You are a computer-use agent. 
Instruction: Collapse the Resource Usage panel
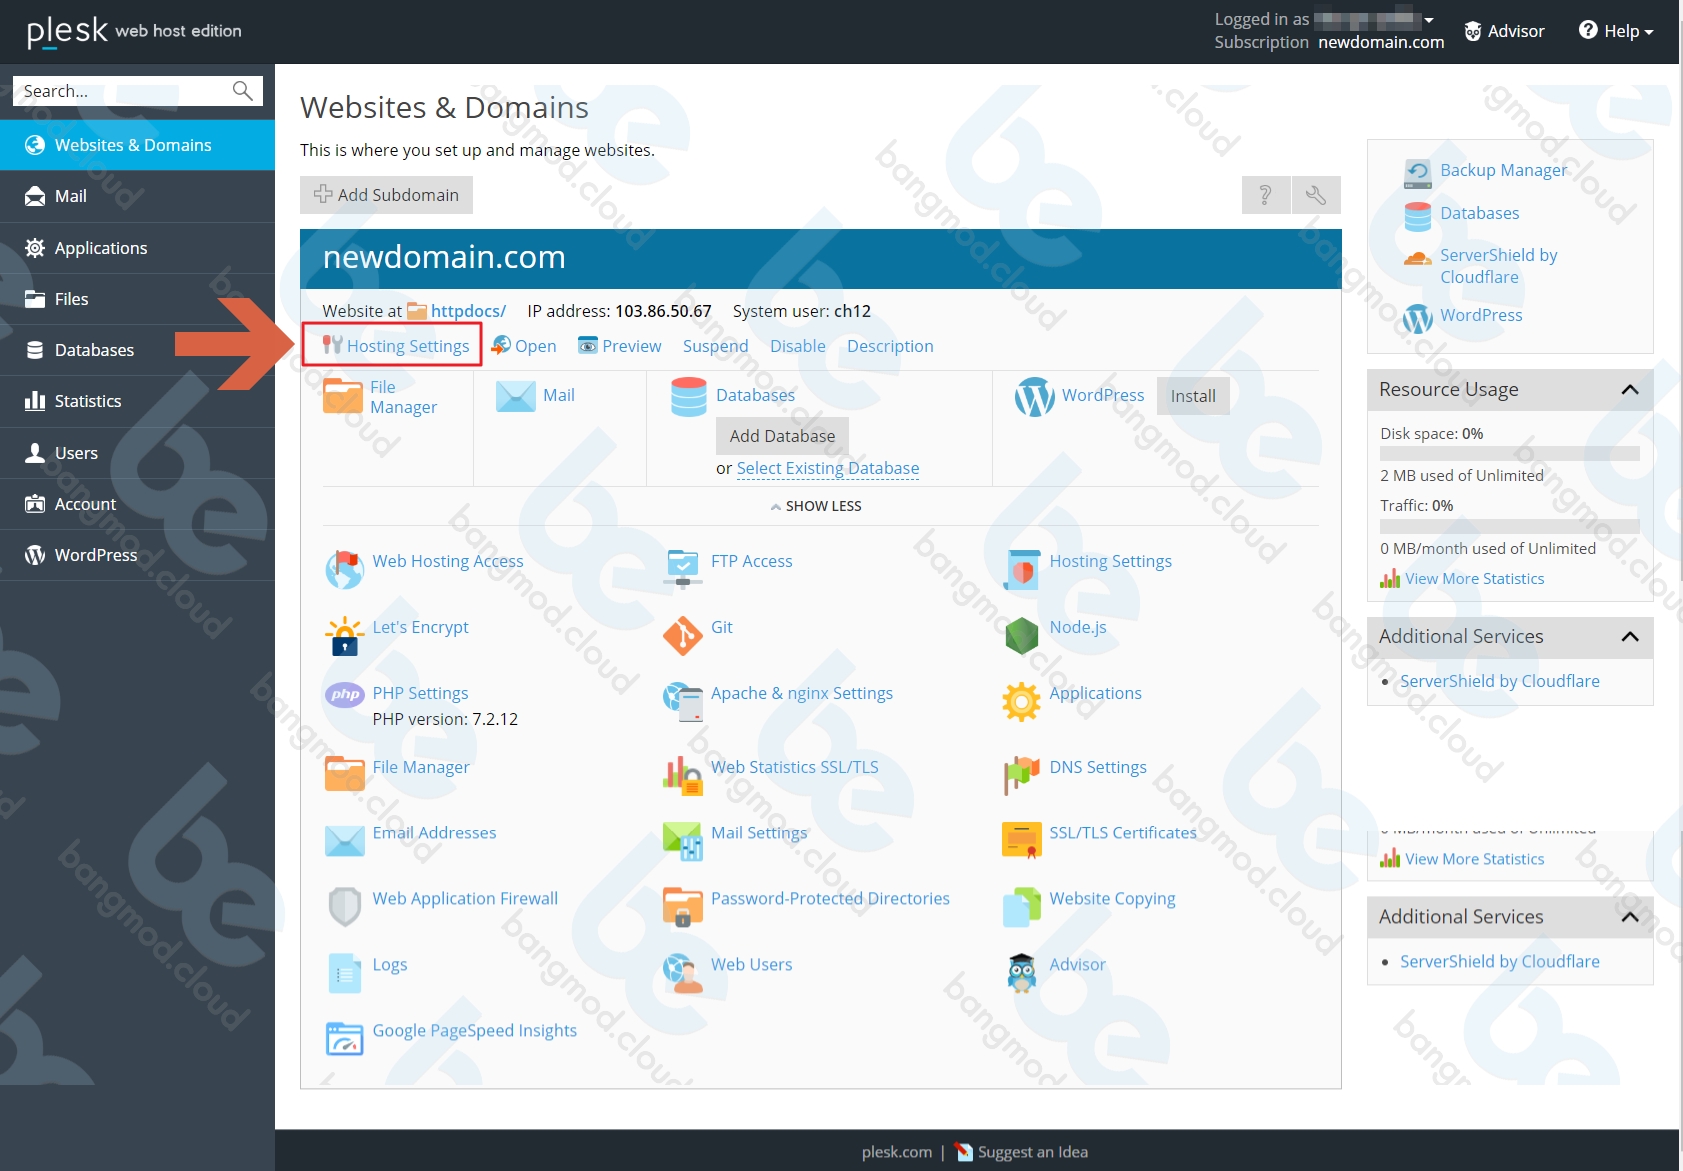1630,390
